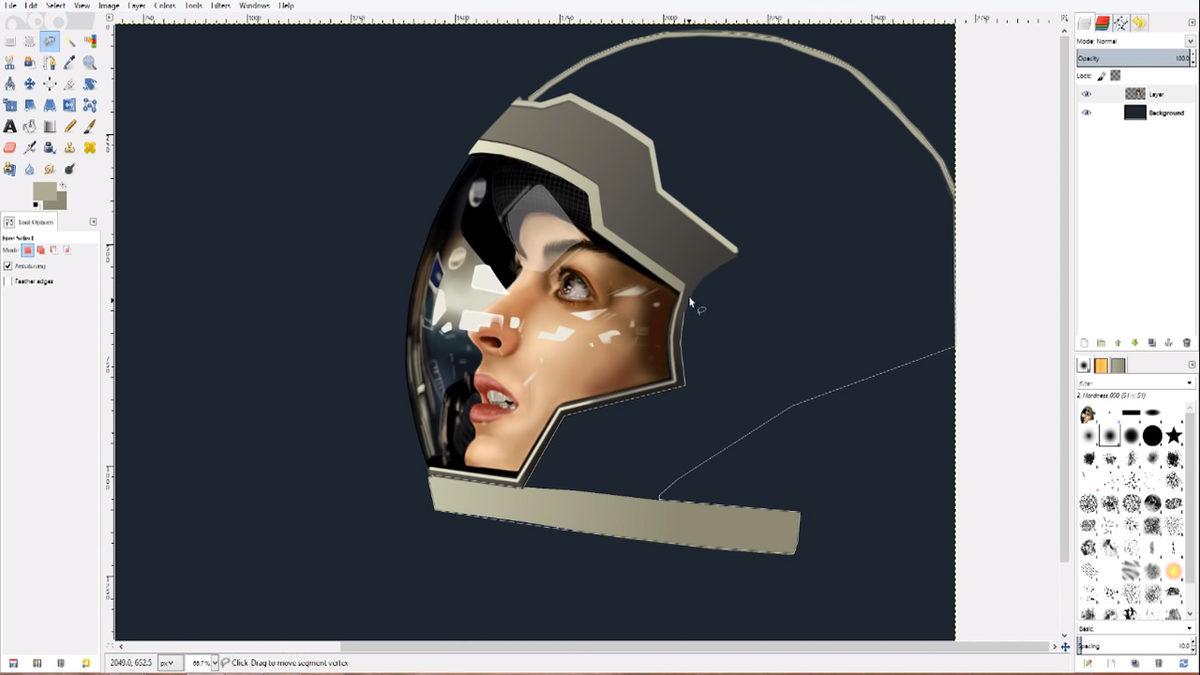Screen dimensions: 1200x675
Task: Open the Filters menu
Action: 220,6
